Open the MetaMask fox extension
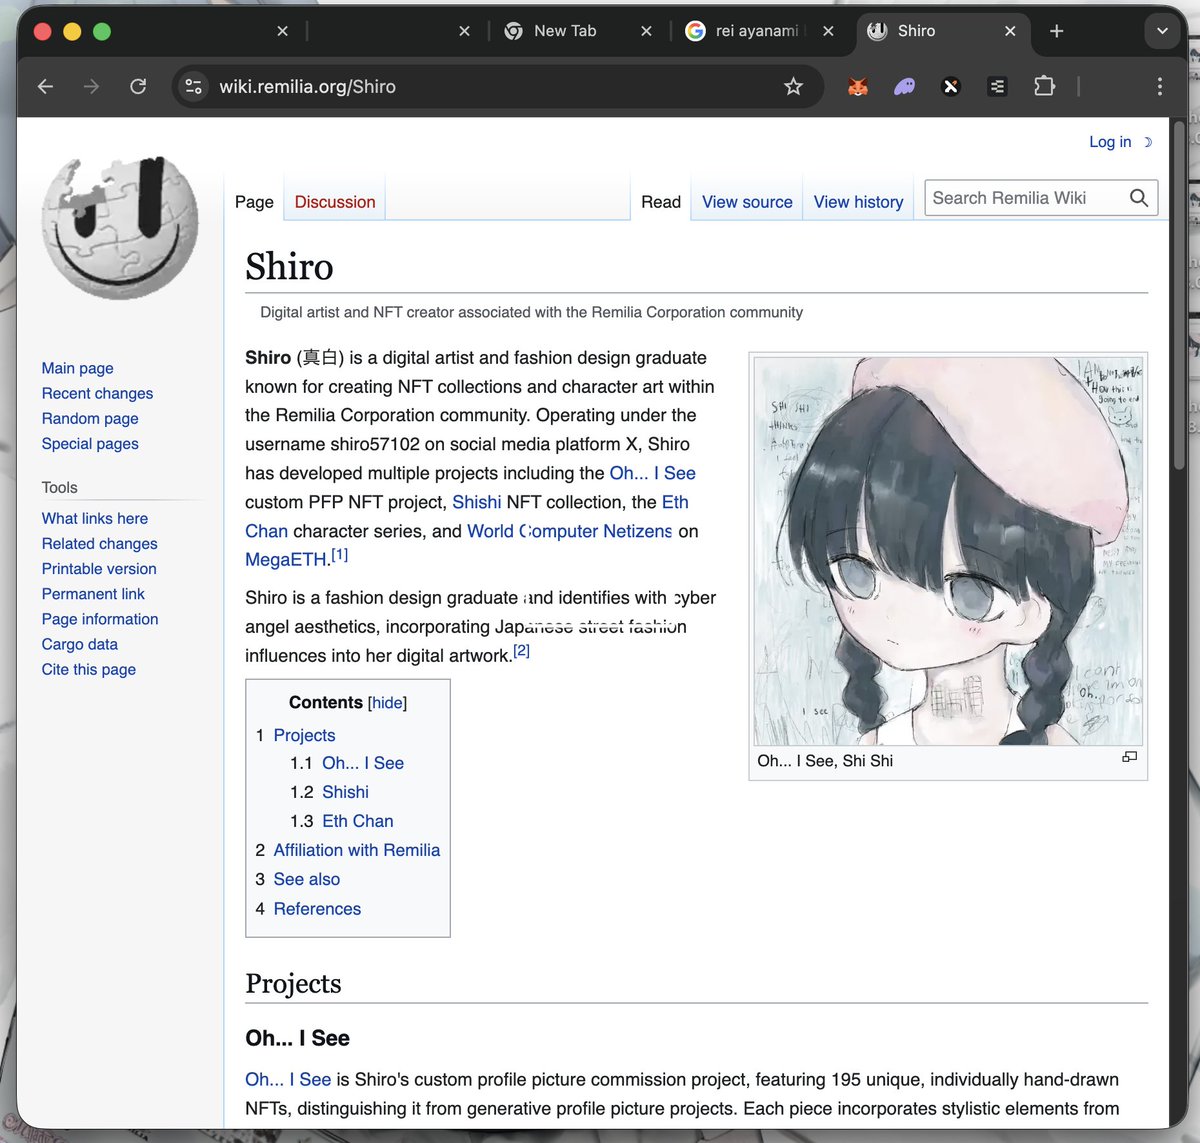 point(858,87)
